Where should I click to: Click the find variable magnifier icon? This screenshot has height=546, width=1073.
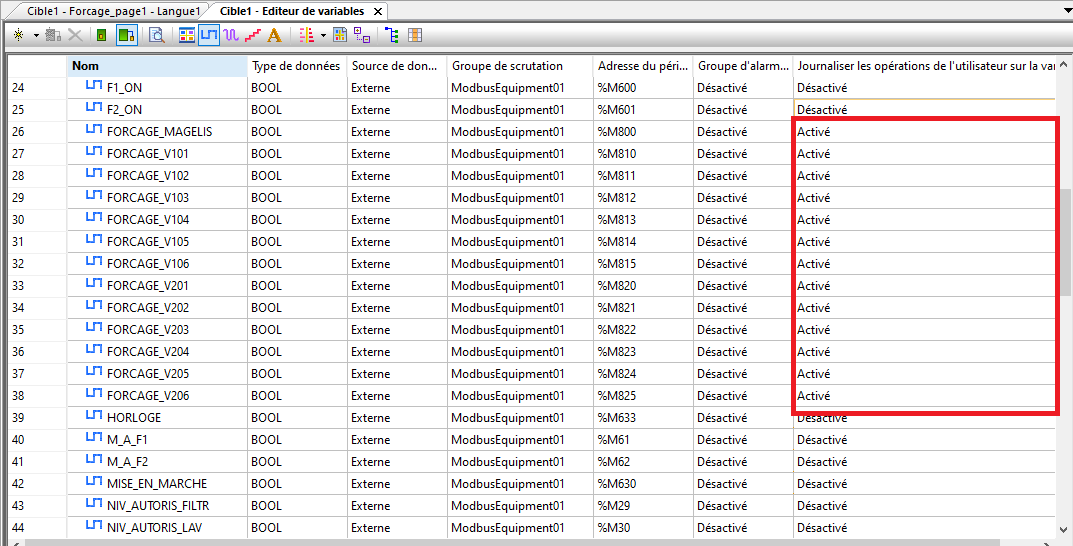157,35
